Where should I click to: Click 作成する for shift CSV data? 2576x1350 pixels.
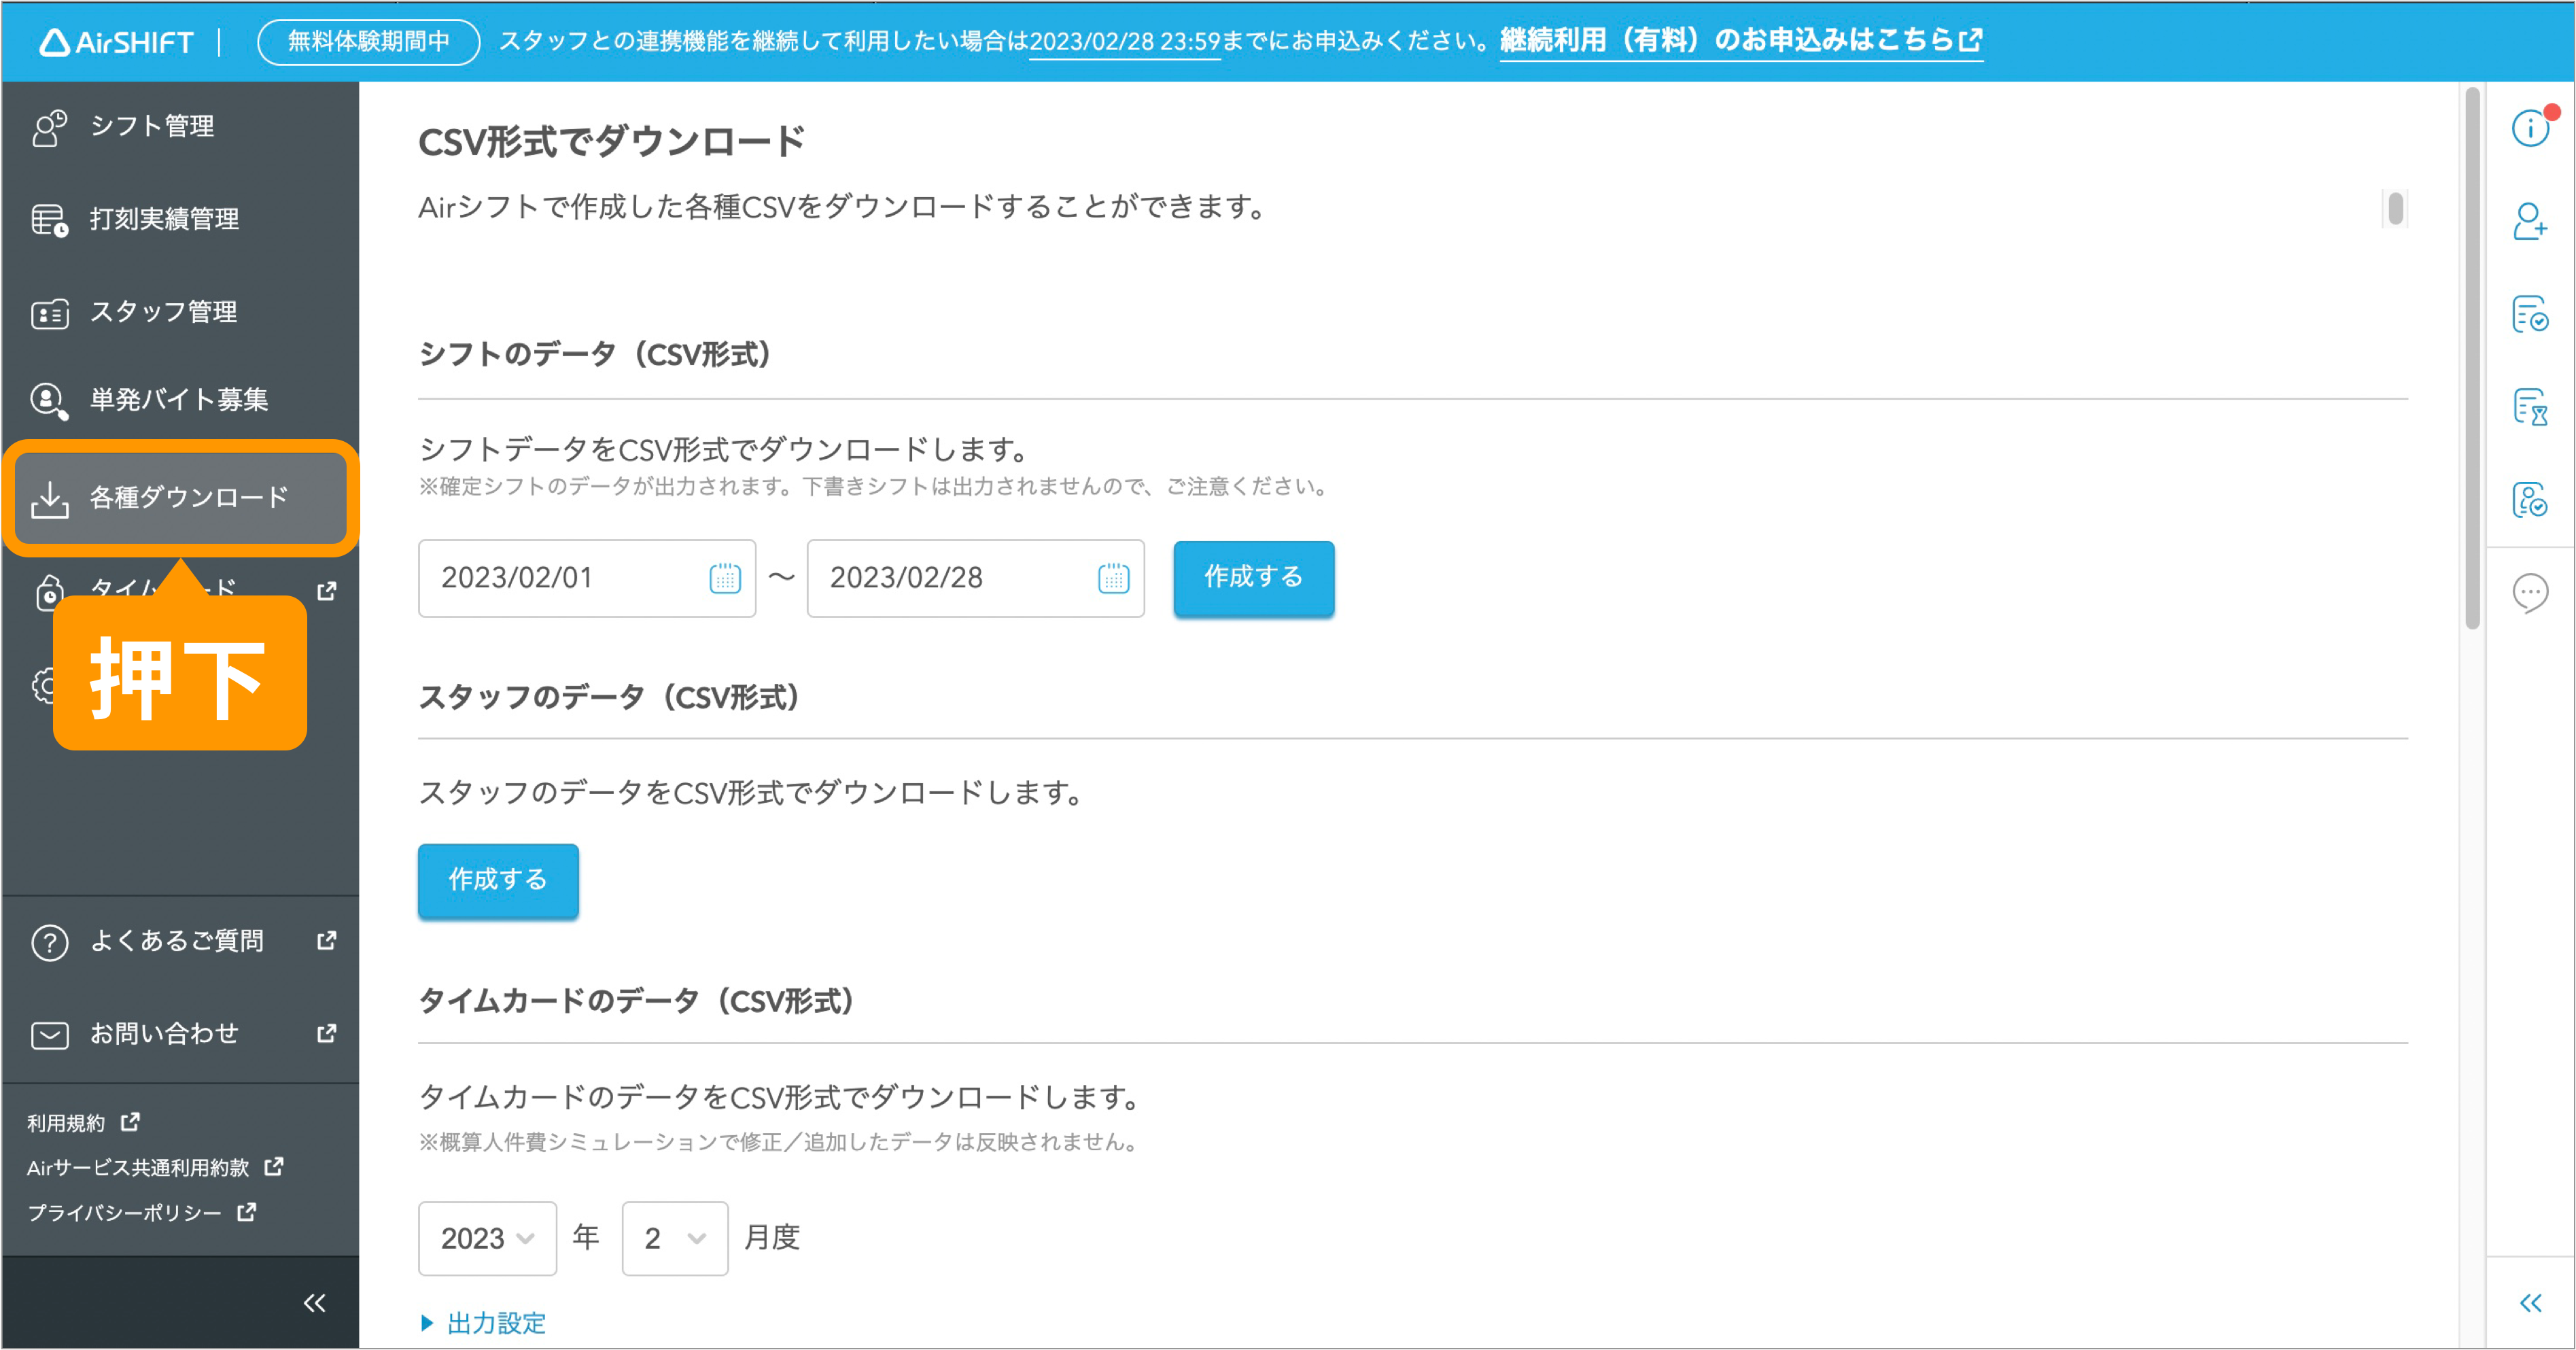click(1253, 578)
